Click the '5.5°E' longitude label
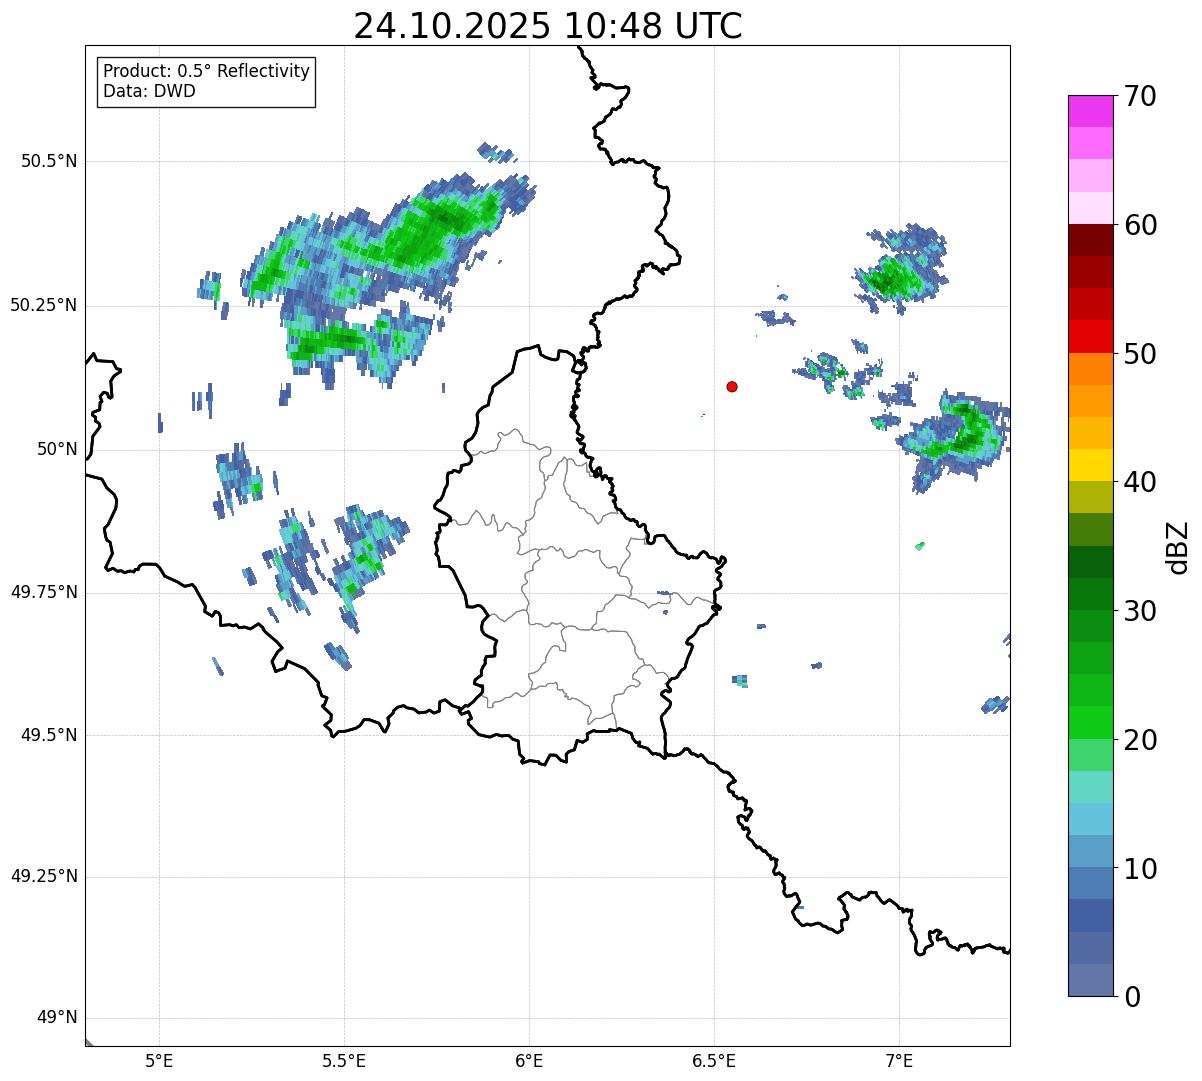Screen dimensions: 1202x1081 pos(344,1060)
